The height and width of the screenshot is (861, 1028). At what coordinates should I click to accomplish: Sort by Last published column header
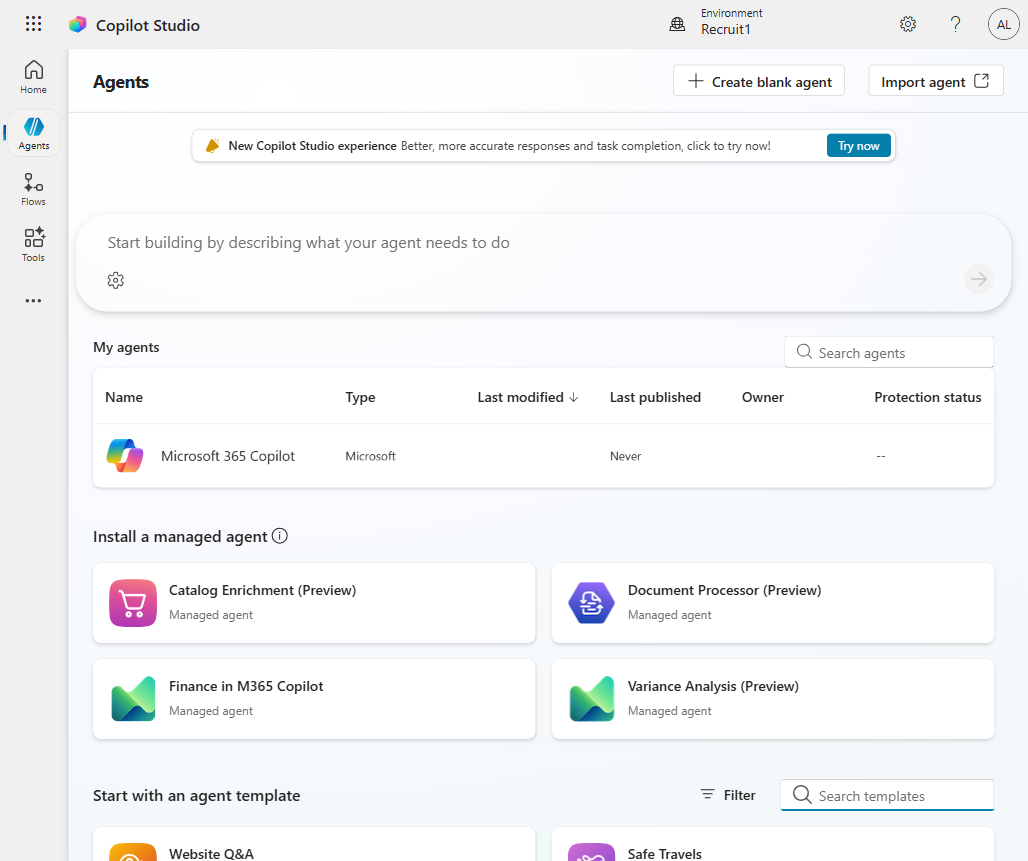pos(655,397)
